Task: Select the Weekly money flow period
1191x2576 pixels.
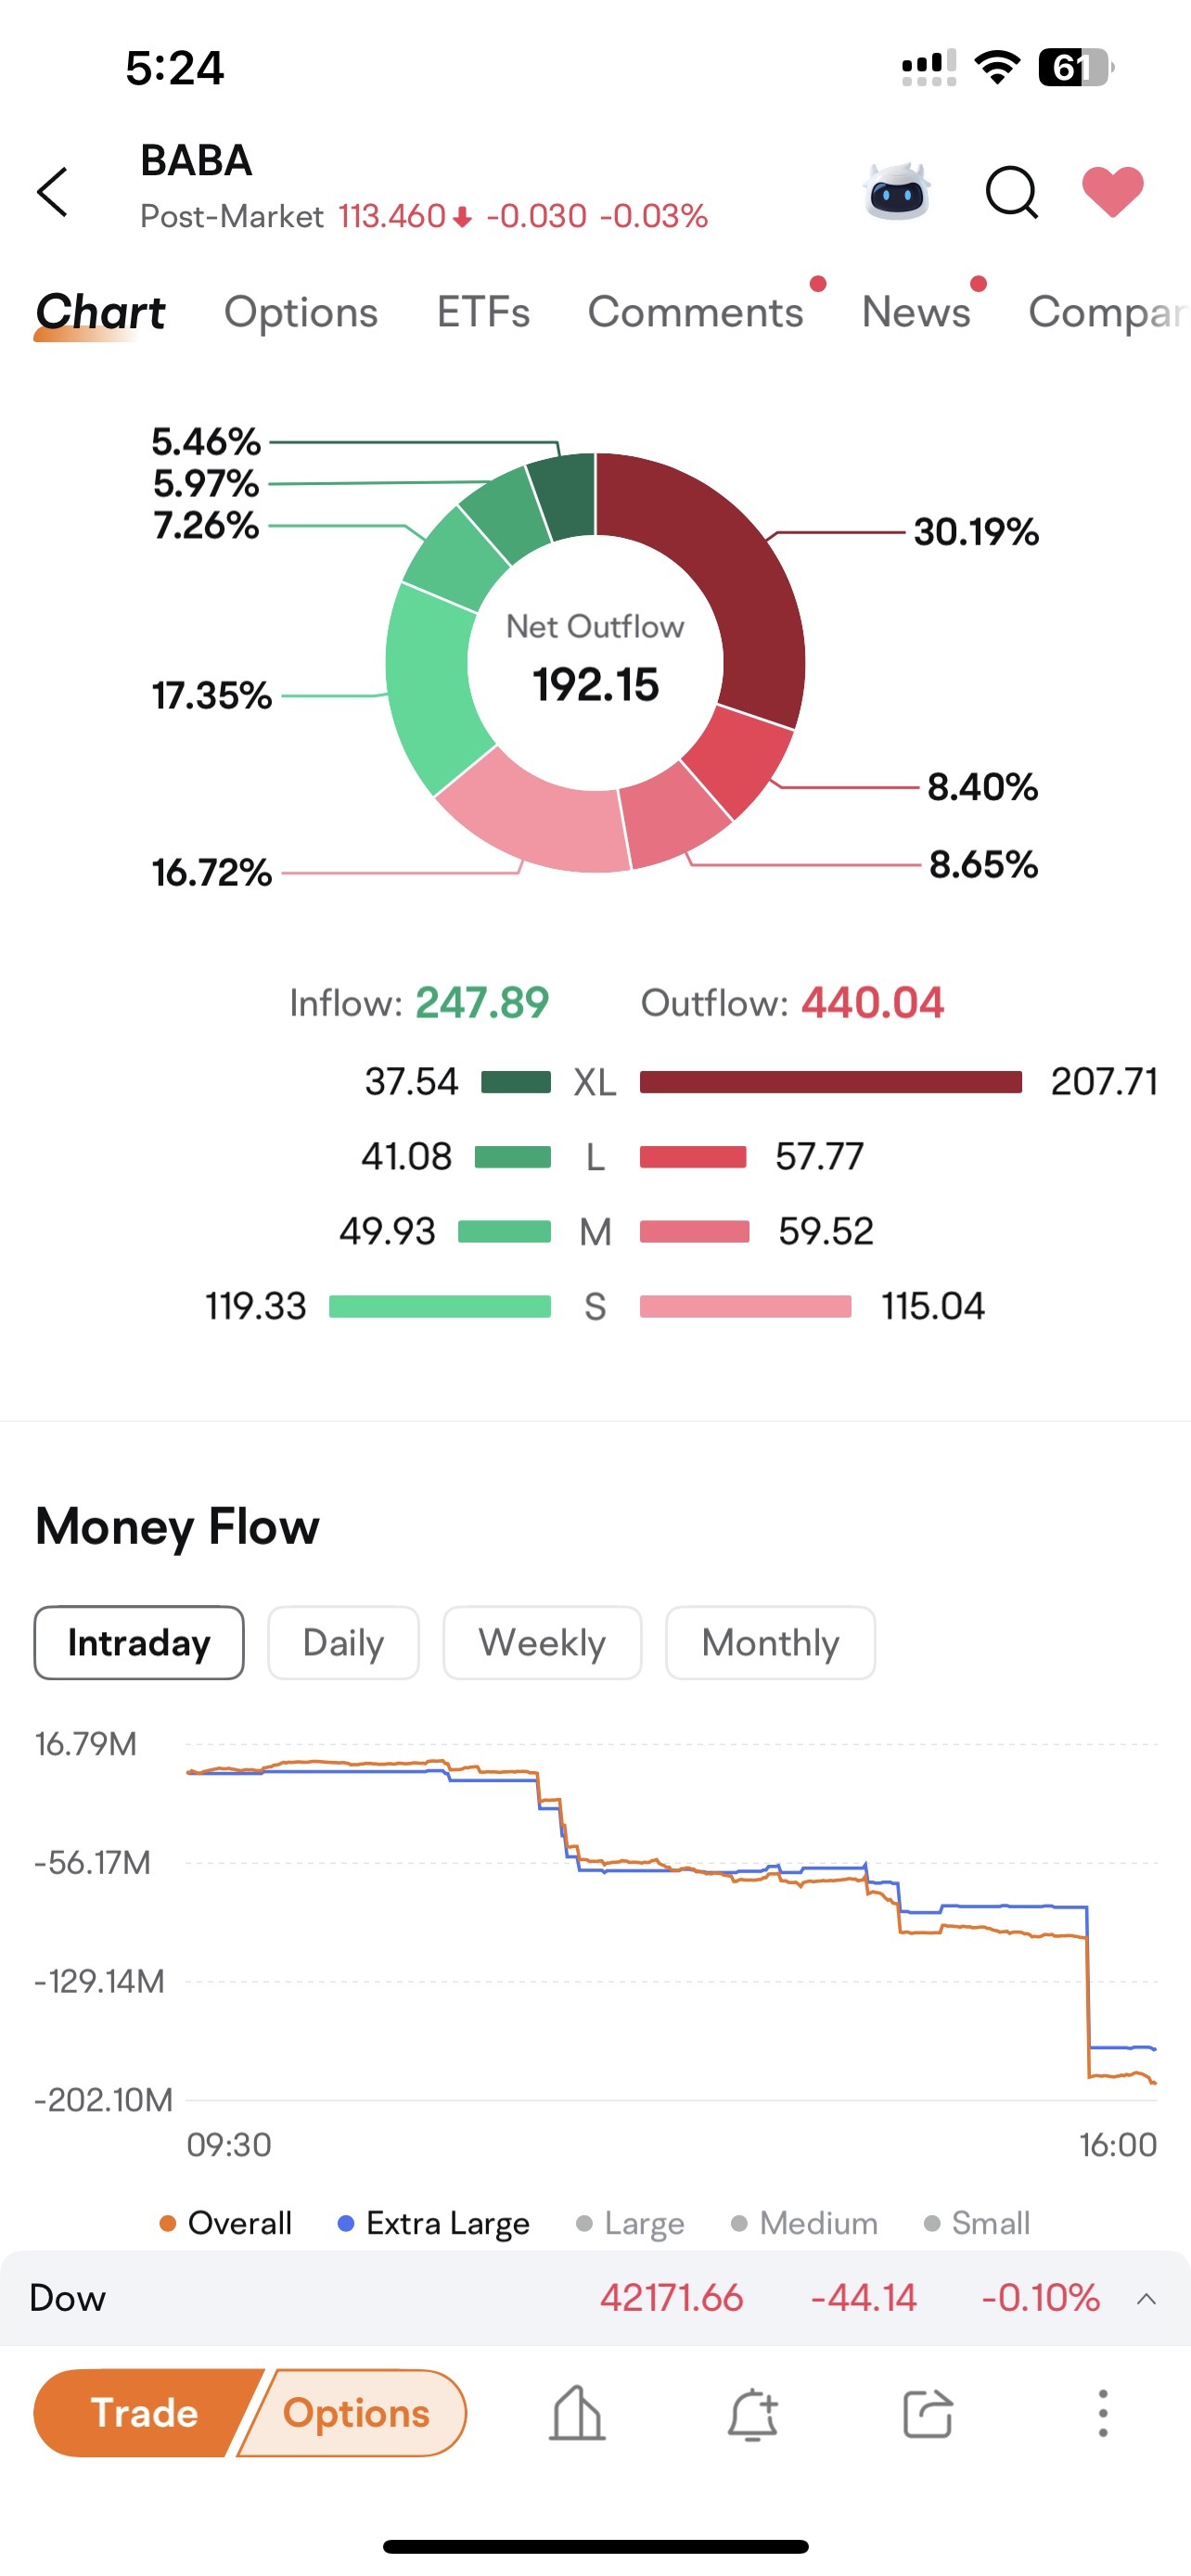Action: pyautogui.click(x=542, y=1642)
